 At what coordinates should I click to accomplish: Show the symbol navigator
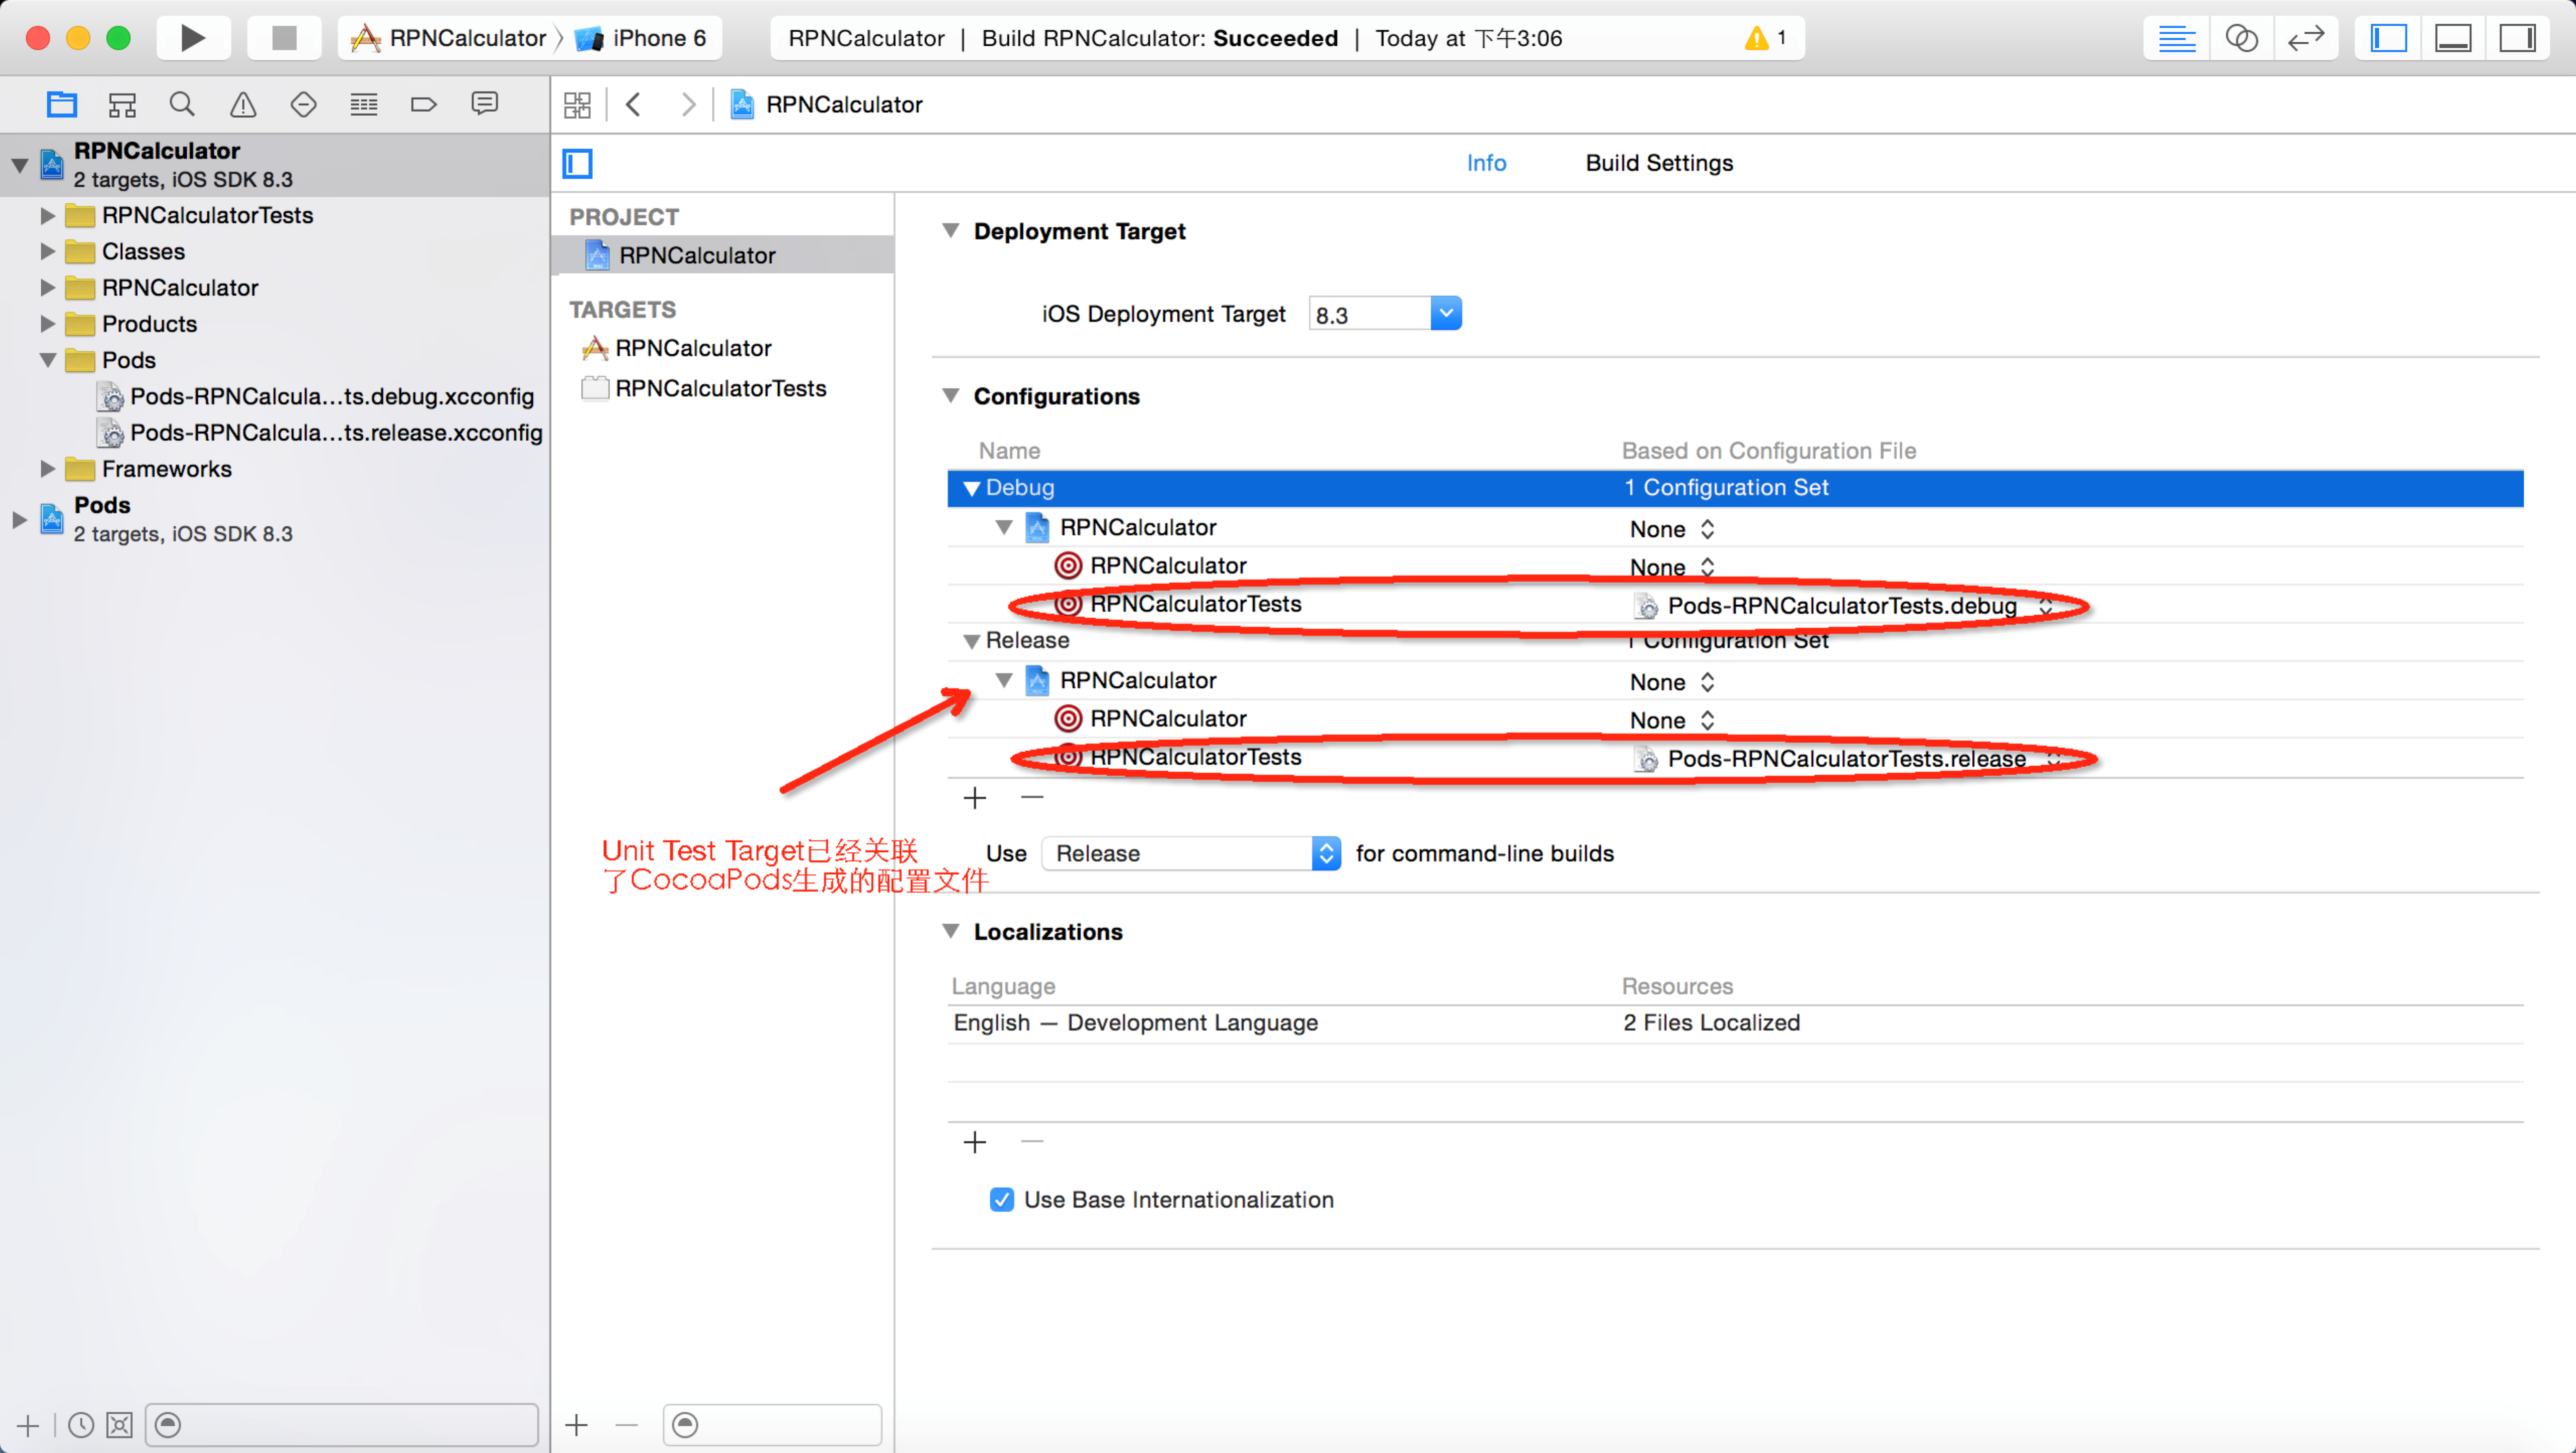coord(122,104)
